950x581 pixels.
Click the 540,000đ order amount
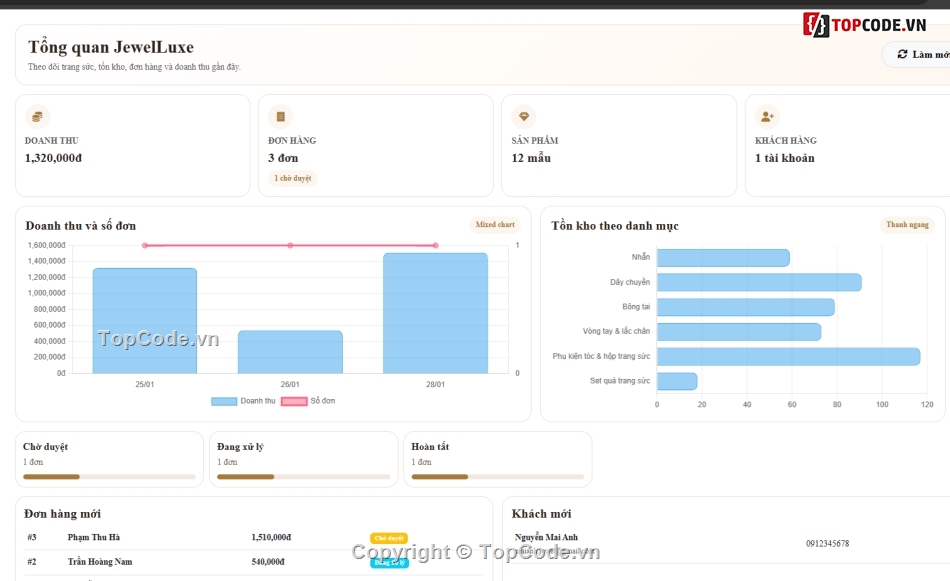(x=268, y=562)
